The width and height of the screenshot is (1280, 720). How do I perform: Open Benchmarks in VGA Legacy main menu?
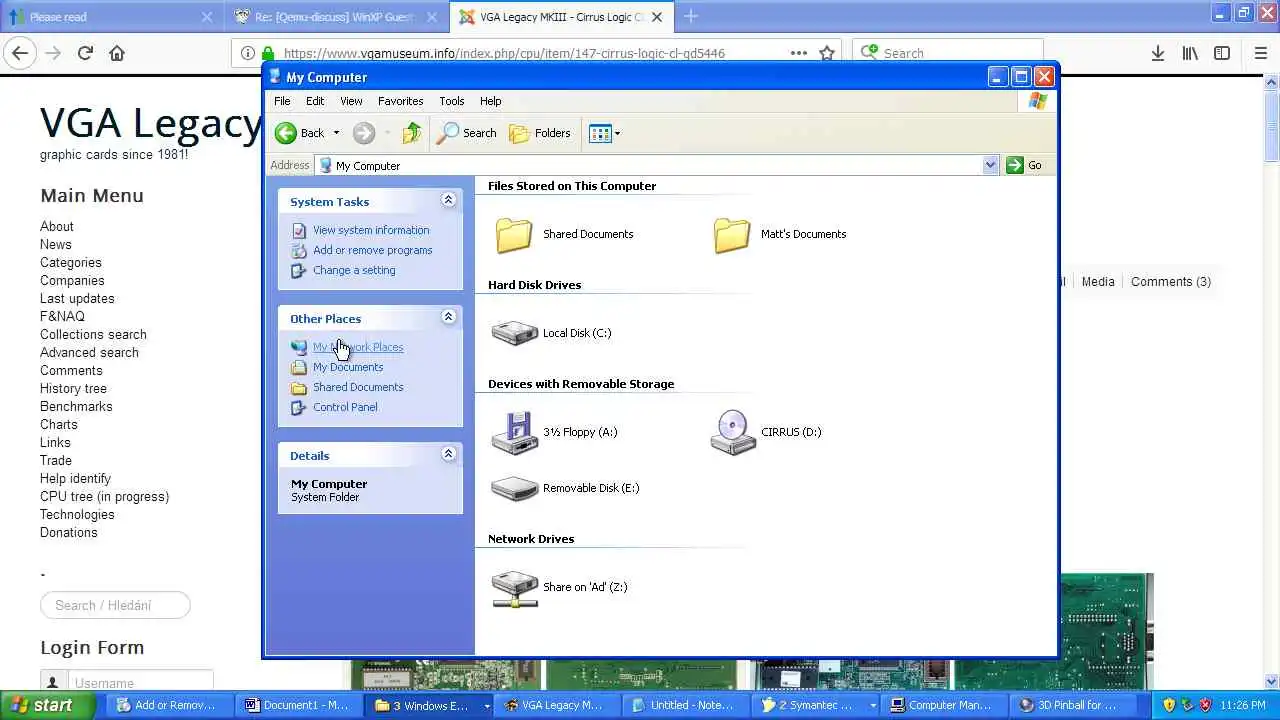click(76, 407)
